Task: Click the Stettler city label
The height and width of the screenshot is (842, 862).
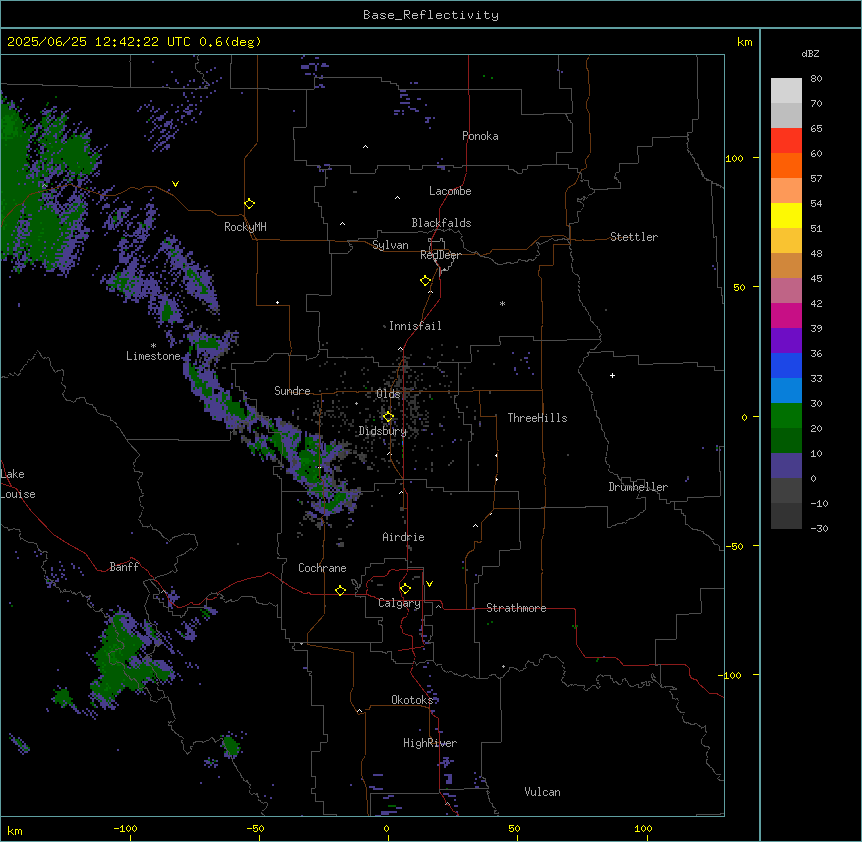Action: point(634,237)
